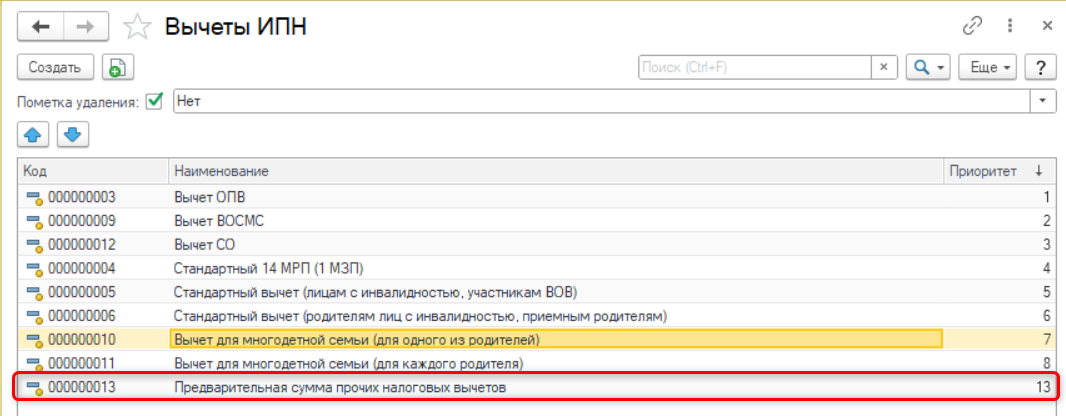This screenshot has height=416, width=1066.
Task: Select row Стандартный 14 МРП (1 МЗП)
Action: click(538, 268)
